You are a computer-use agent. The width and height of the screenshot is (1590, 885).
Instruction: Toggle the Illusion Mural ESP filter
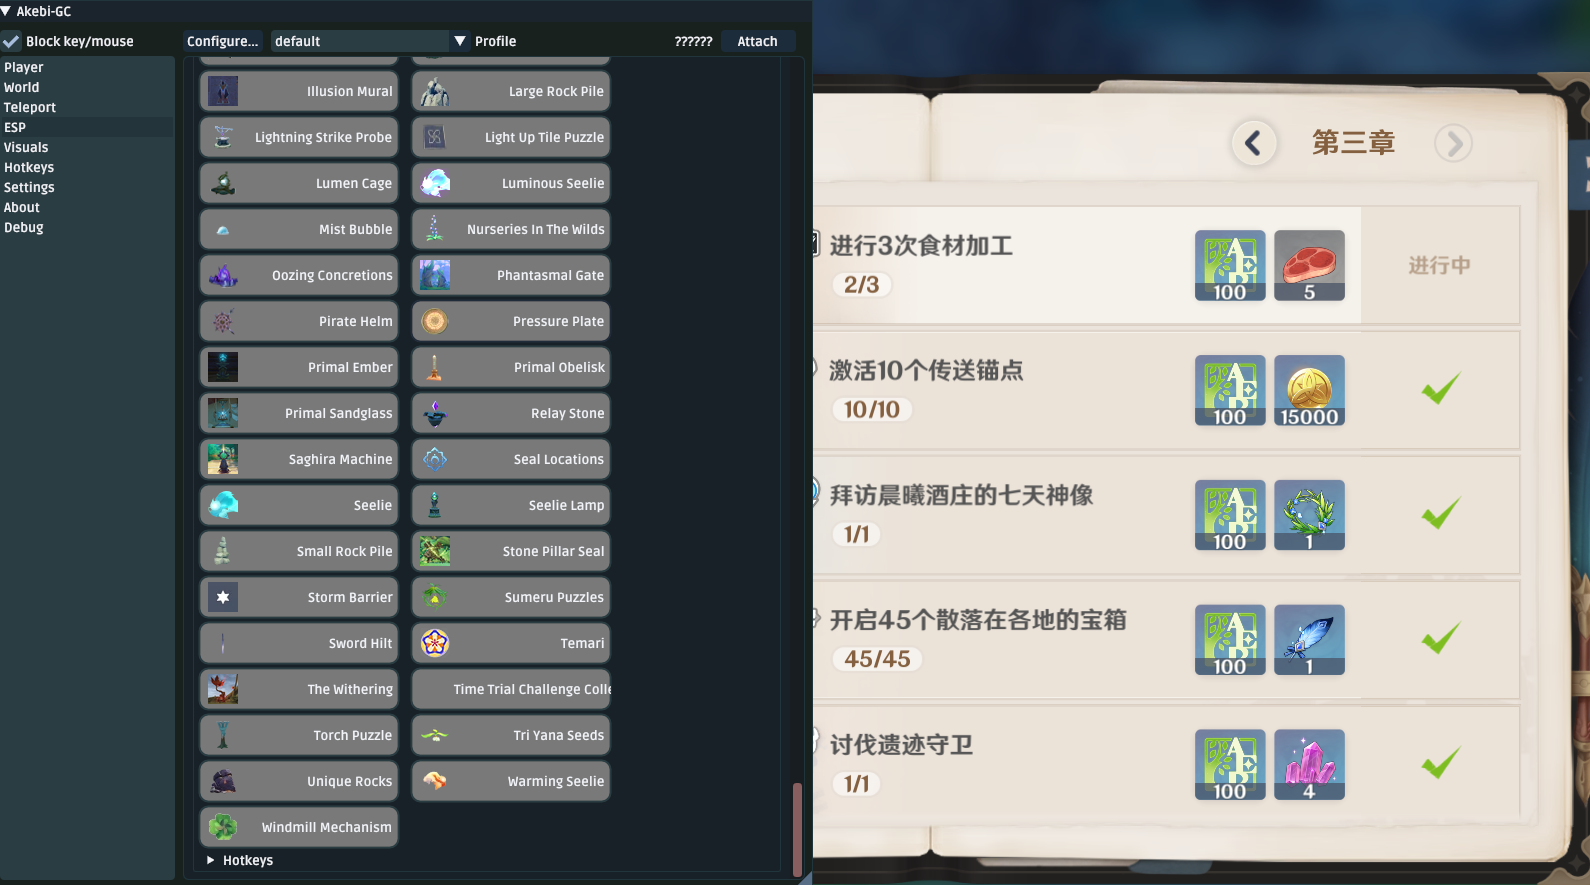coord(299,91)
